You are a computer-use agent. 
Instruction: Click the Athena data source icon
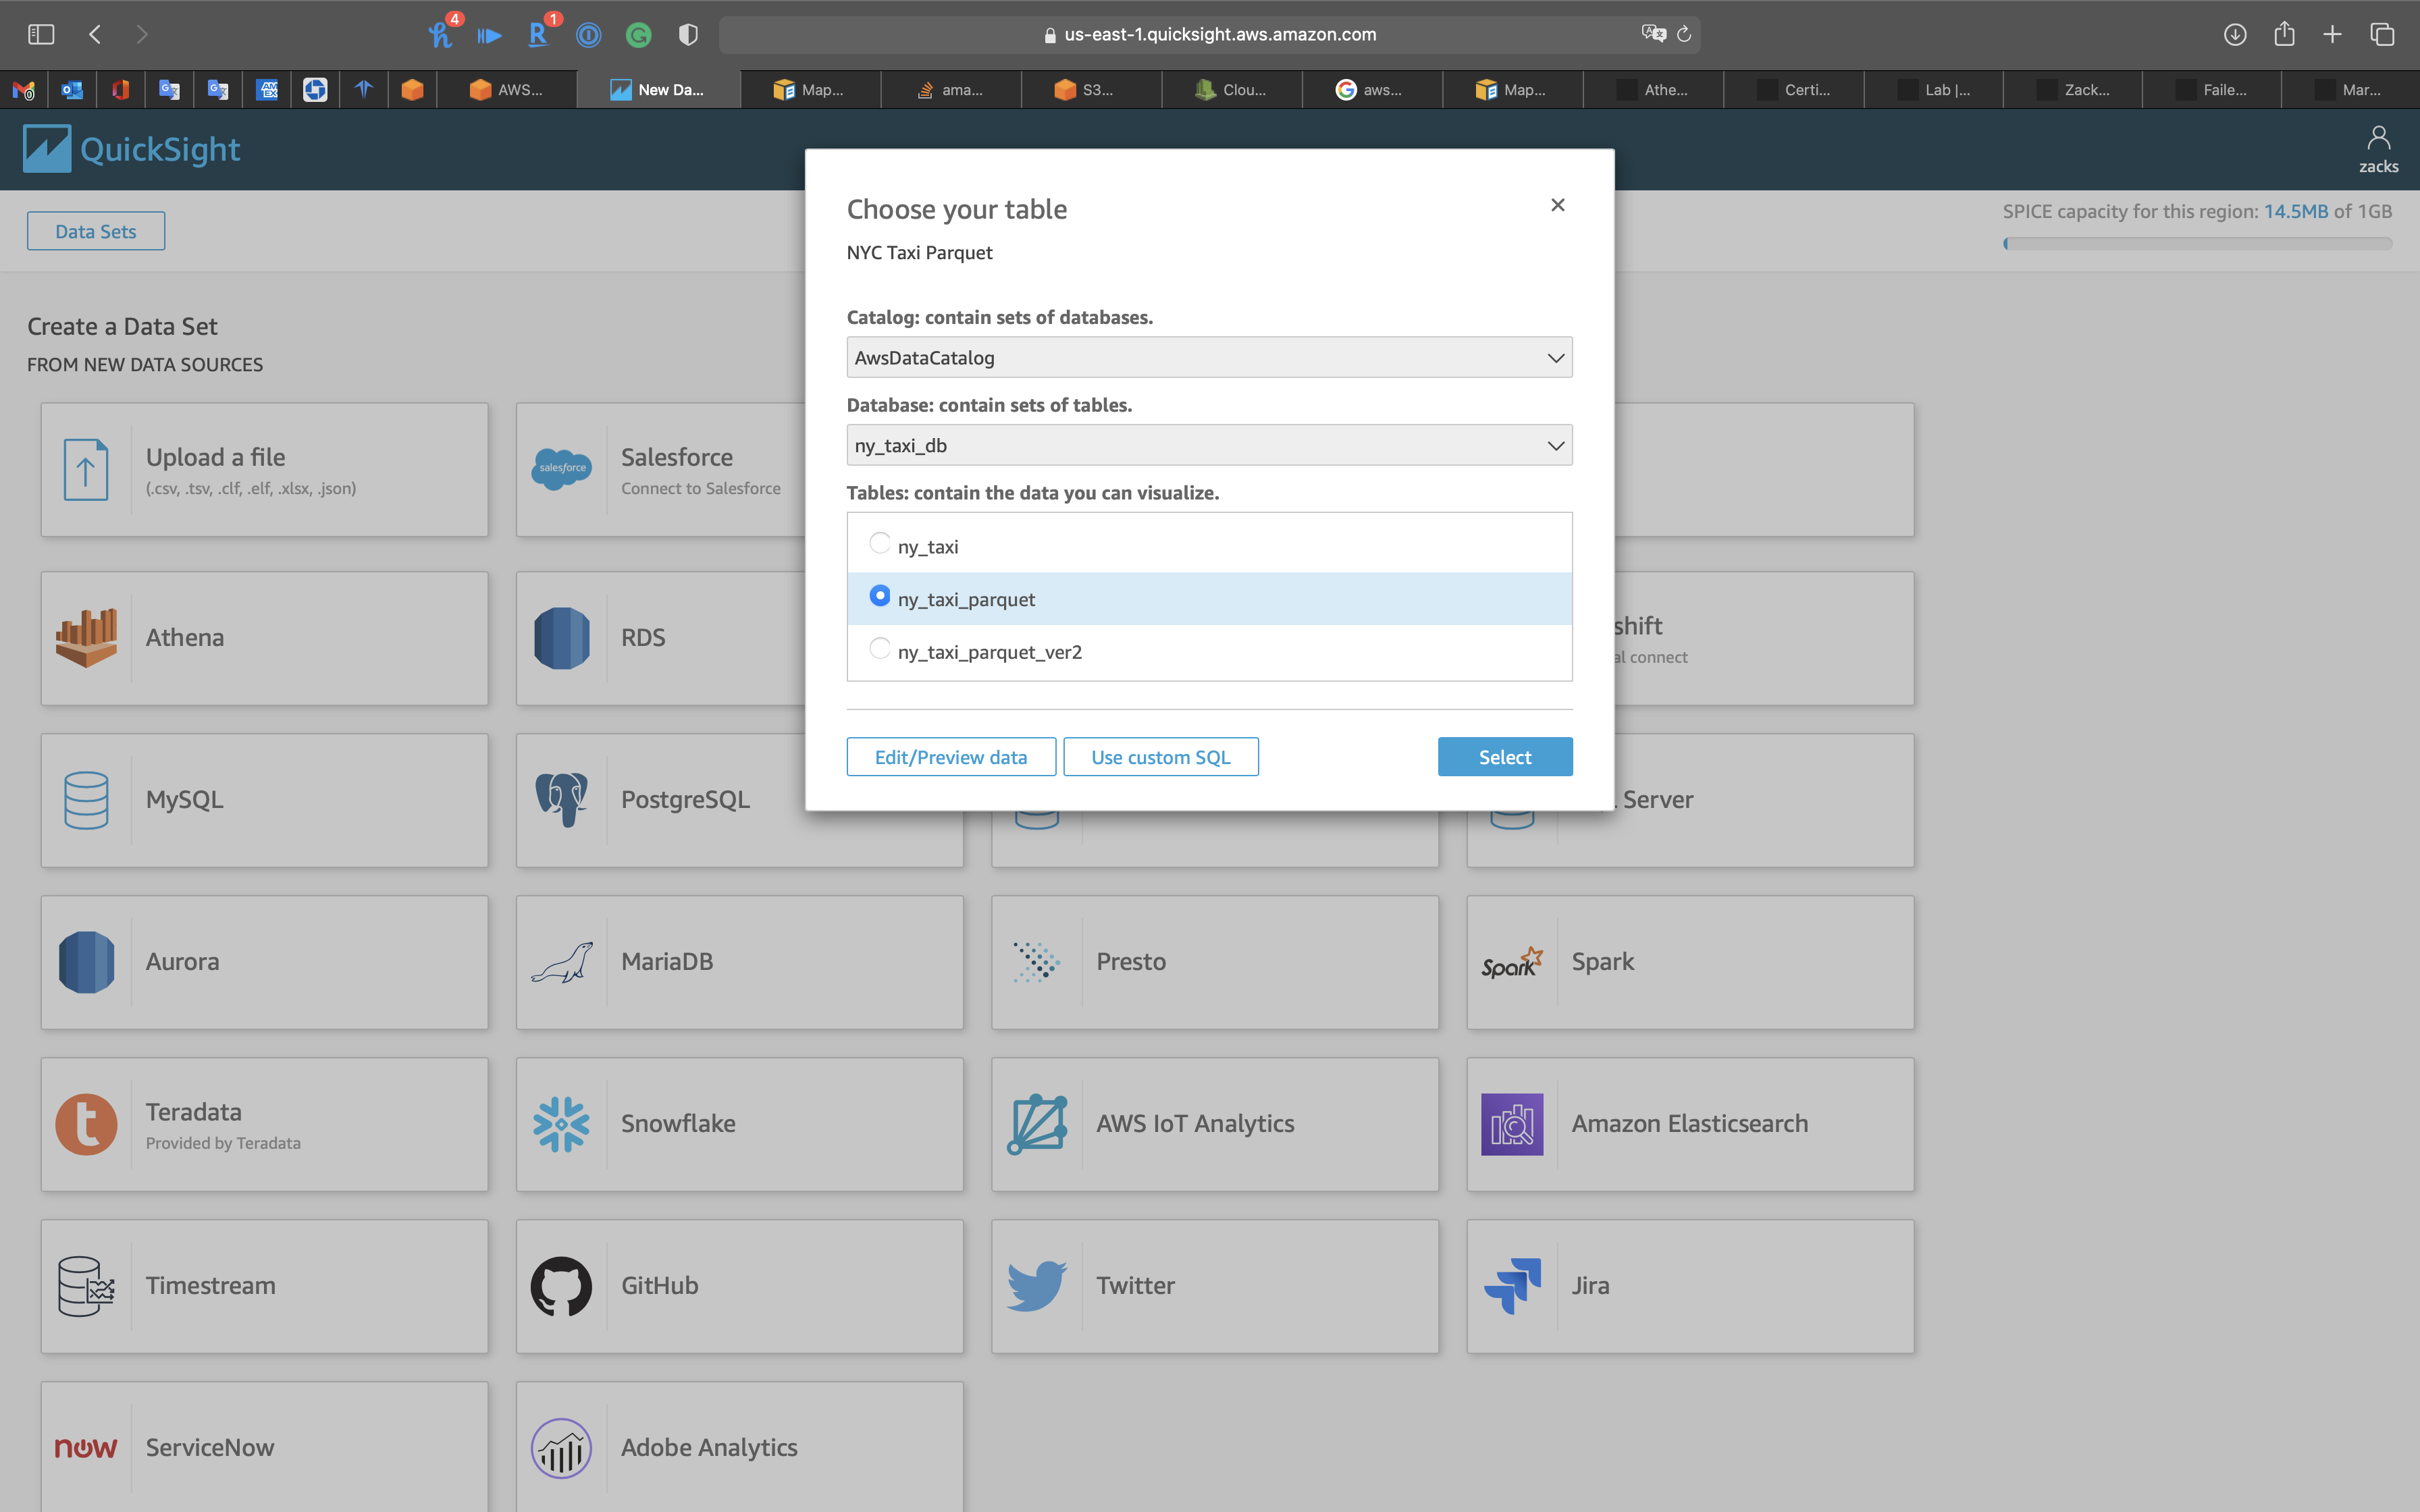(x=86, y=638)
